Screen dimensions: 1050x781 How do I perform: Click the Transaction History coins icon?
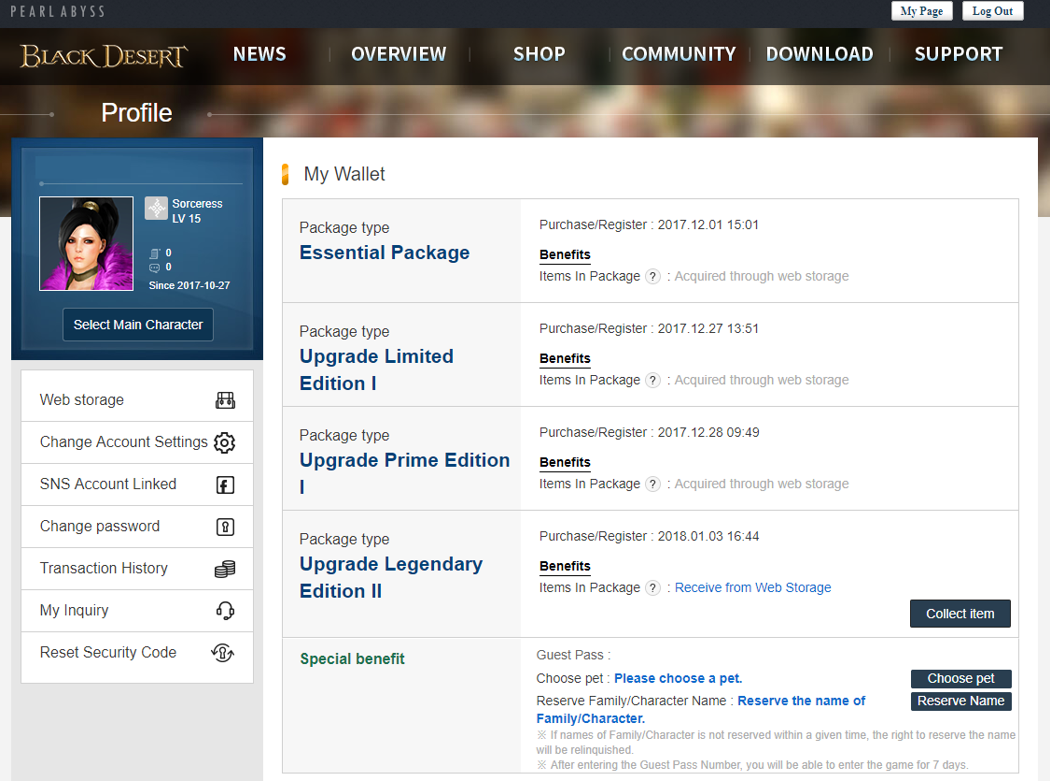[225, 569]
